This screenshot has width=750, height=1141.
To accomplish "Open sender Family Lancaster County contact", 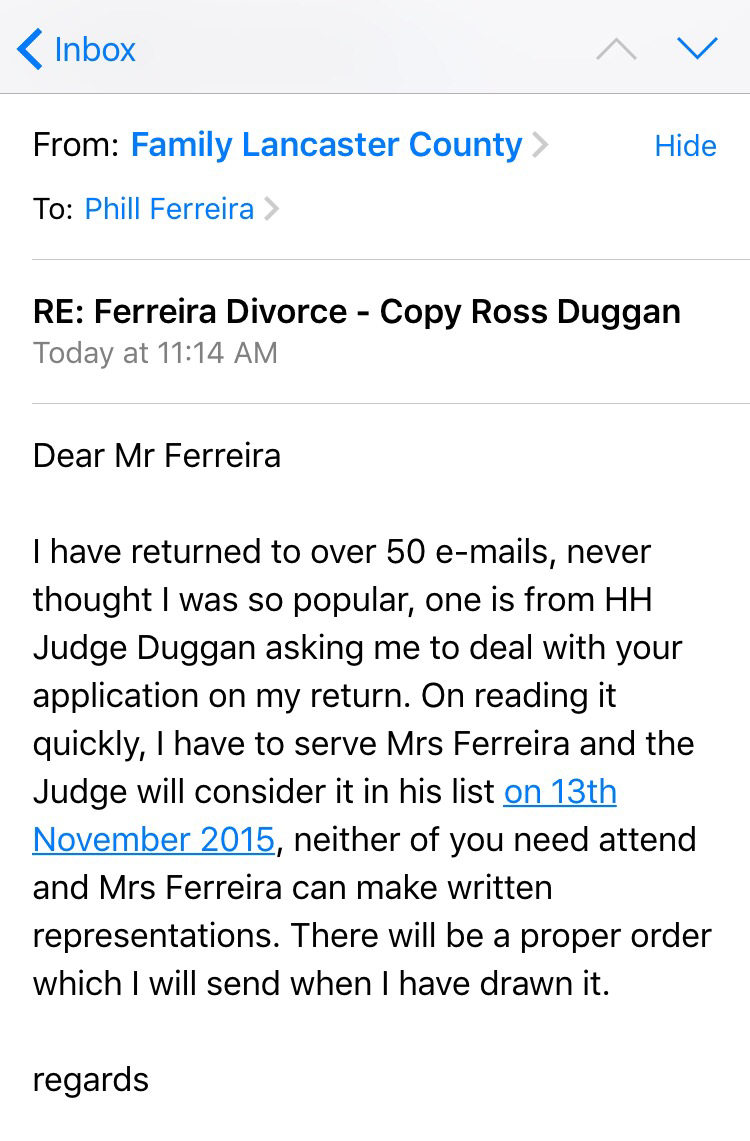I will pos(326,145).
